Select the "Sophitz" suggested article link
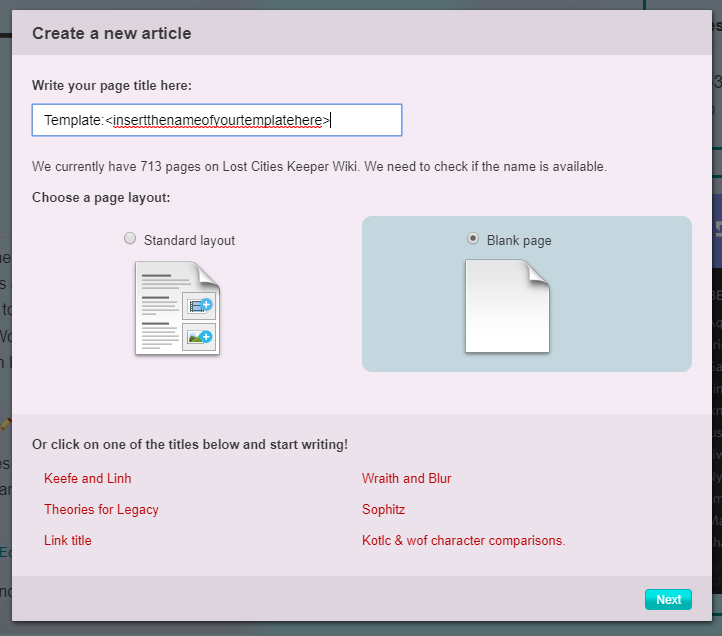Image resolution: width=722 pixels, height=636 pixels. [384, 510]
